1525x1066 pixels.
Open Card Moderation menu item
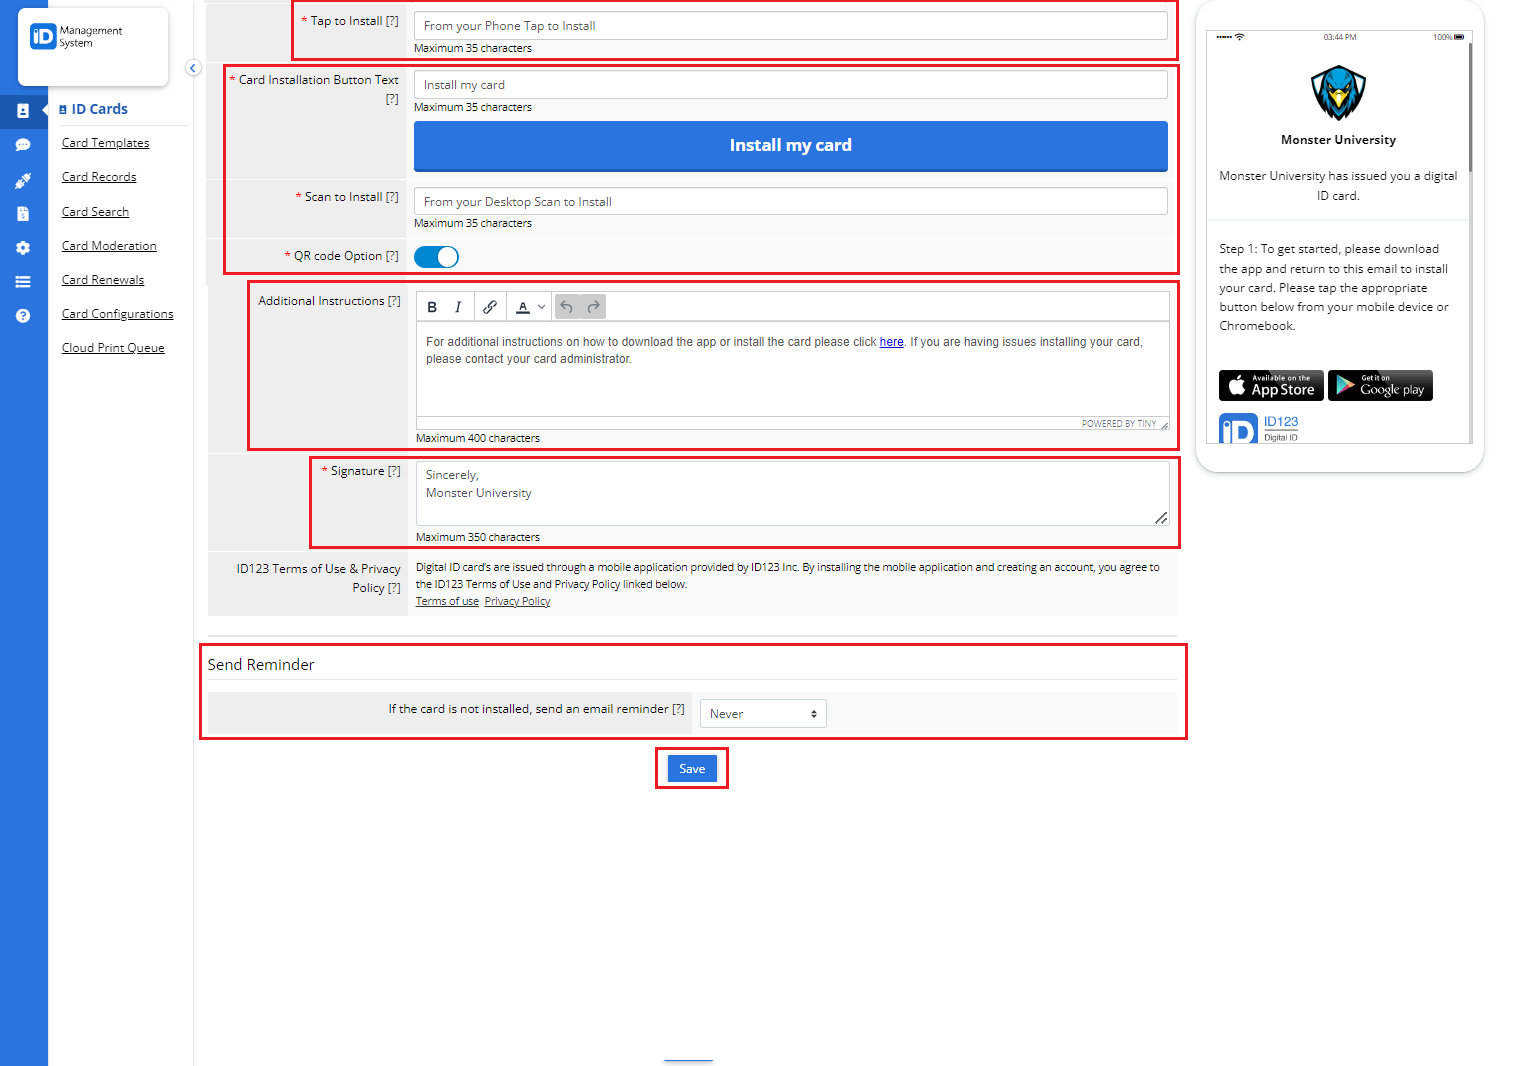[109, 246]
